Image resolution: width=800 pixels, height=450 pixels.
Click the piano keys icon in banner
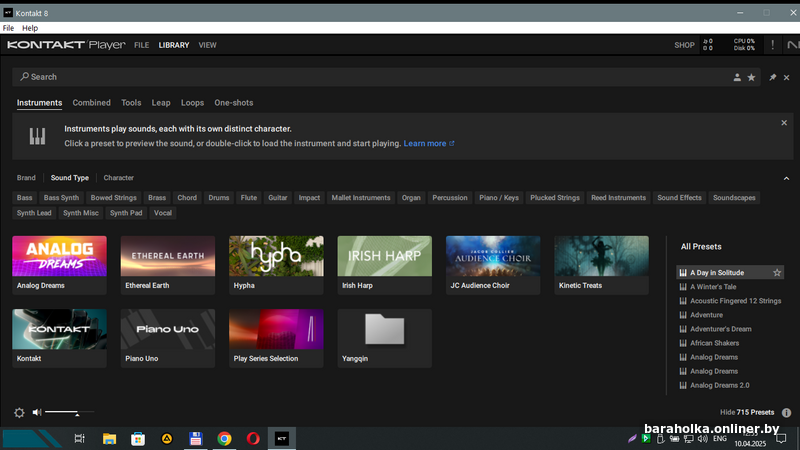point(37,136)
